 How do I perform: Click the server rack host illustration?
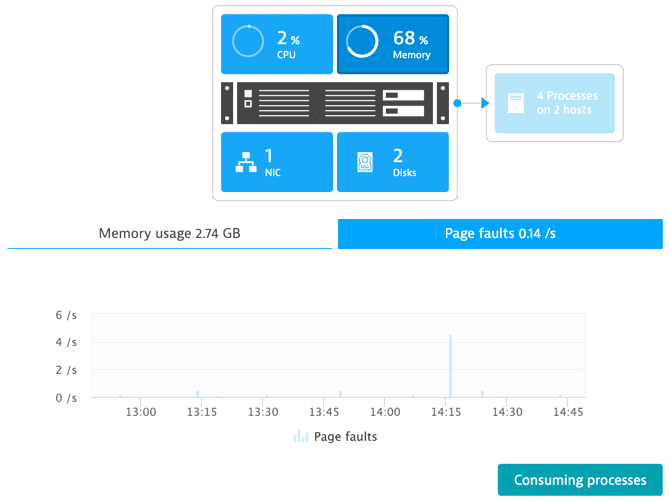tap(335, 103)
